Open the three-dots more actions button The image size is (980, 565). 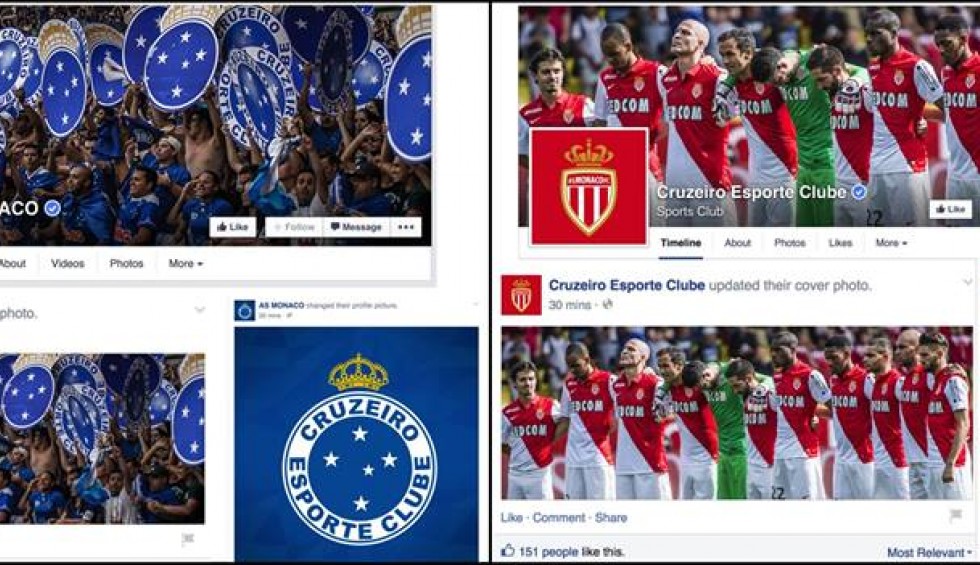pos(406,227)
